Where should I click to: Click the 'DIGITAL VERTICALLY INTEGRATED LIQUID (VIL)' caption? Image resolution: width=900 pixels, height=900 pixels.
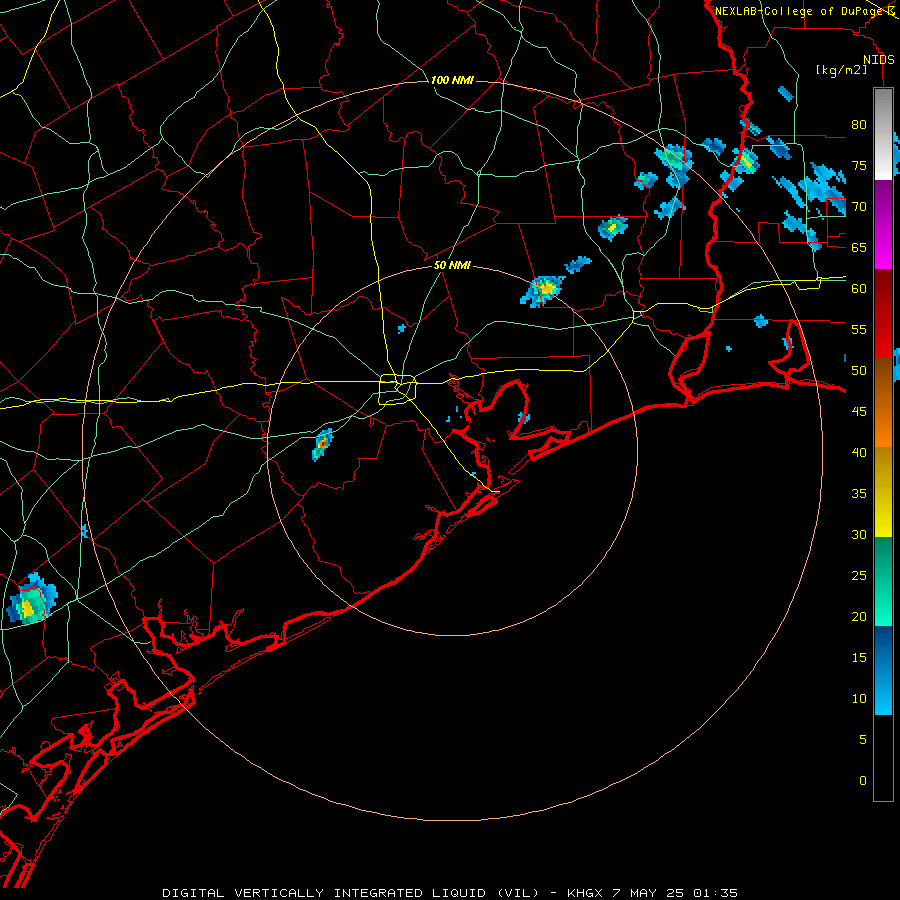coord(351,893)
